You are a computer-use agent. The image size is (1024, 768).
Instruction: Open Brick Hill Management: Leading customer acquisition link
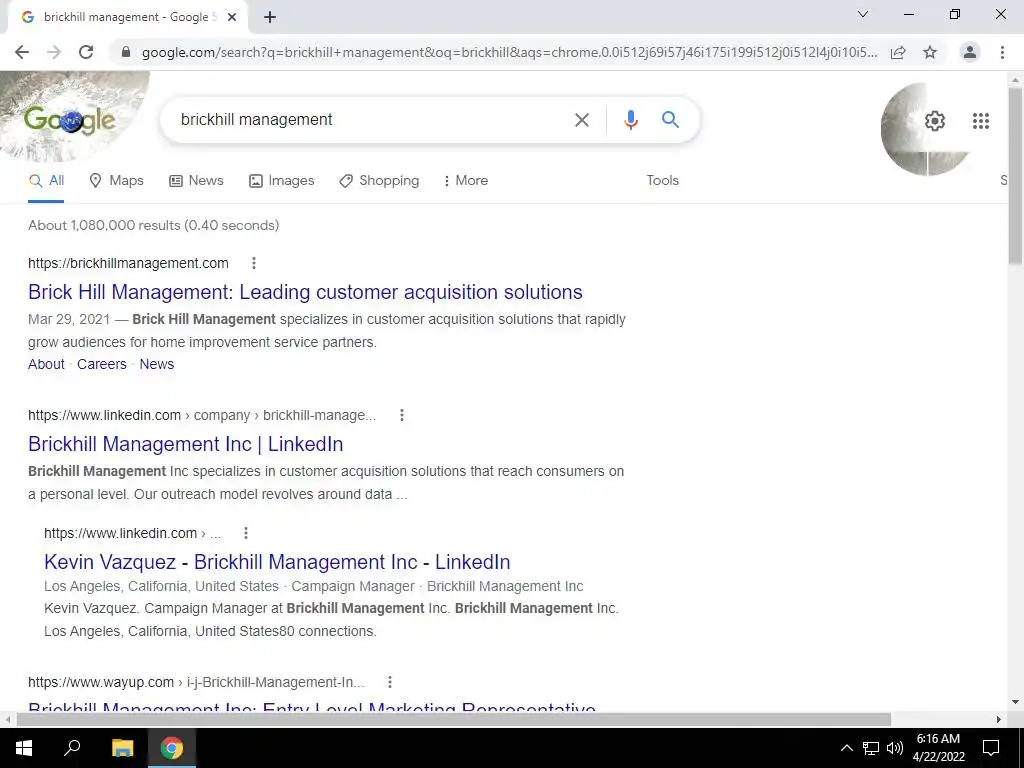(305, 292)
